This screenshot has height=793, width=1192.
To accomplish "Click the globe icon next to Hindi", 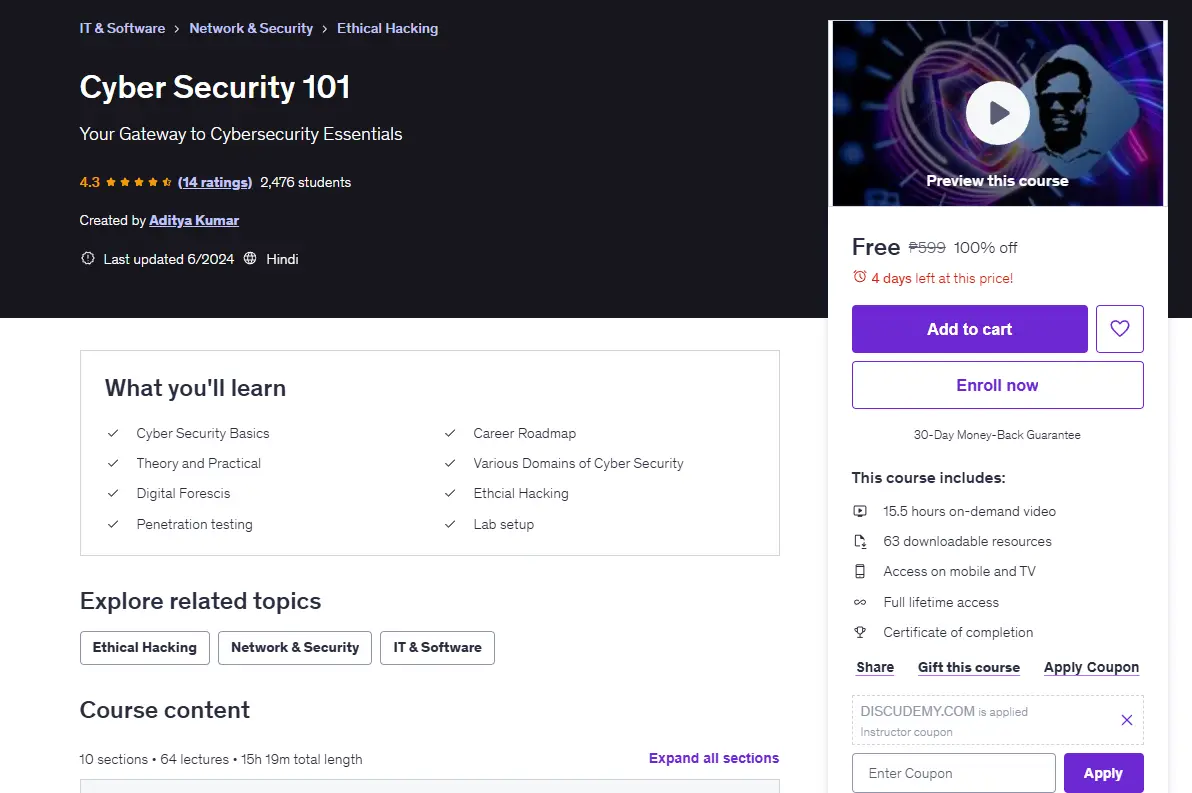I will click(x=250, y=259).
